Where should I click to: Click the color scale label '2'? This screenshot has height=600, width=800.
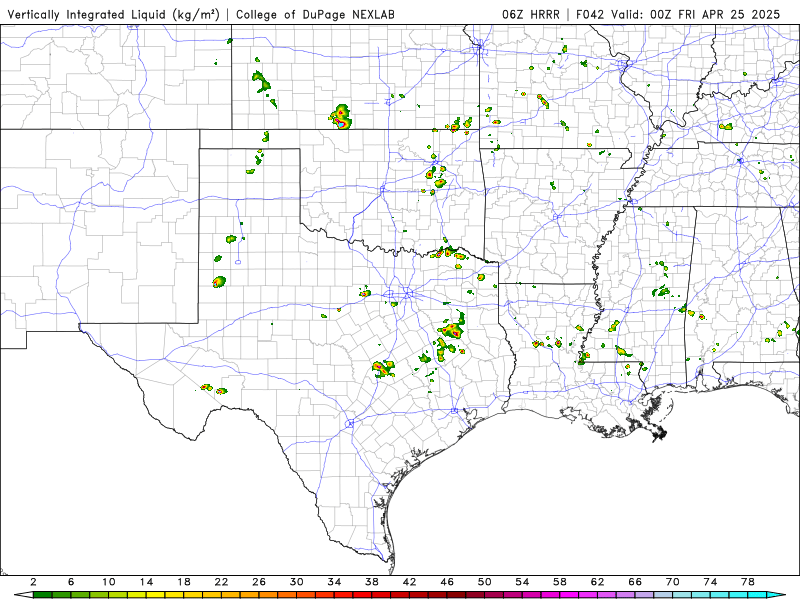point(33,582)
